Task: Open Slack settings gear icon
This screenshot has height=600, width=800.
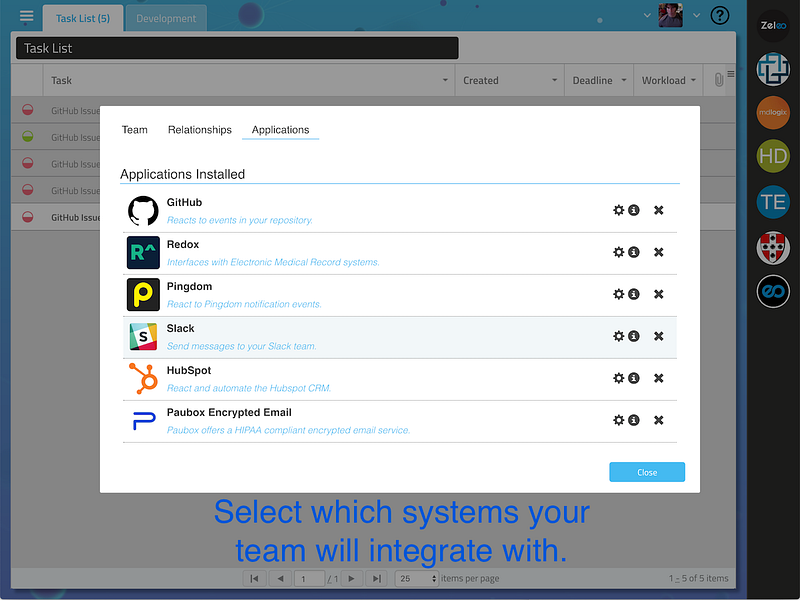Action: pyautogui.click(x=618, y=336)
